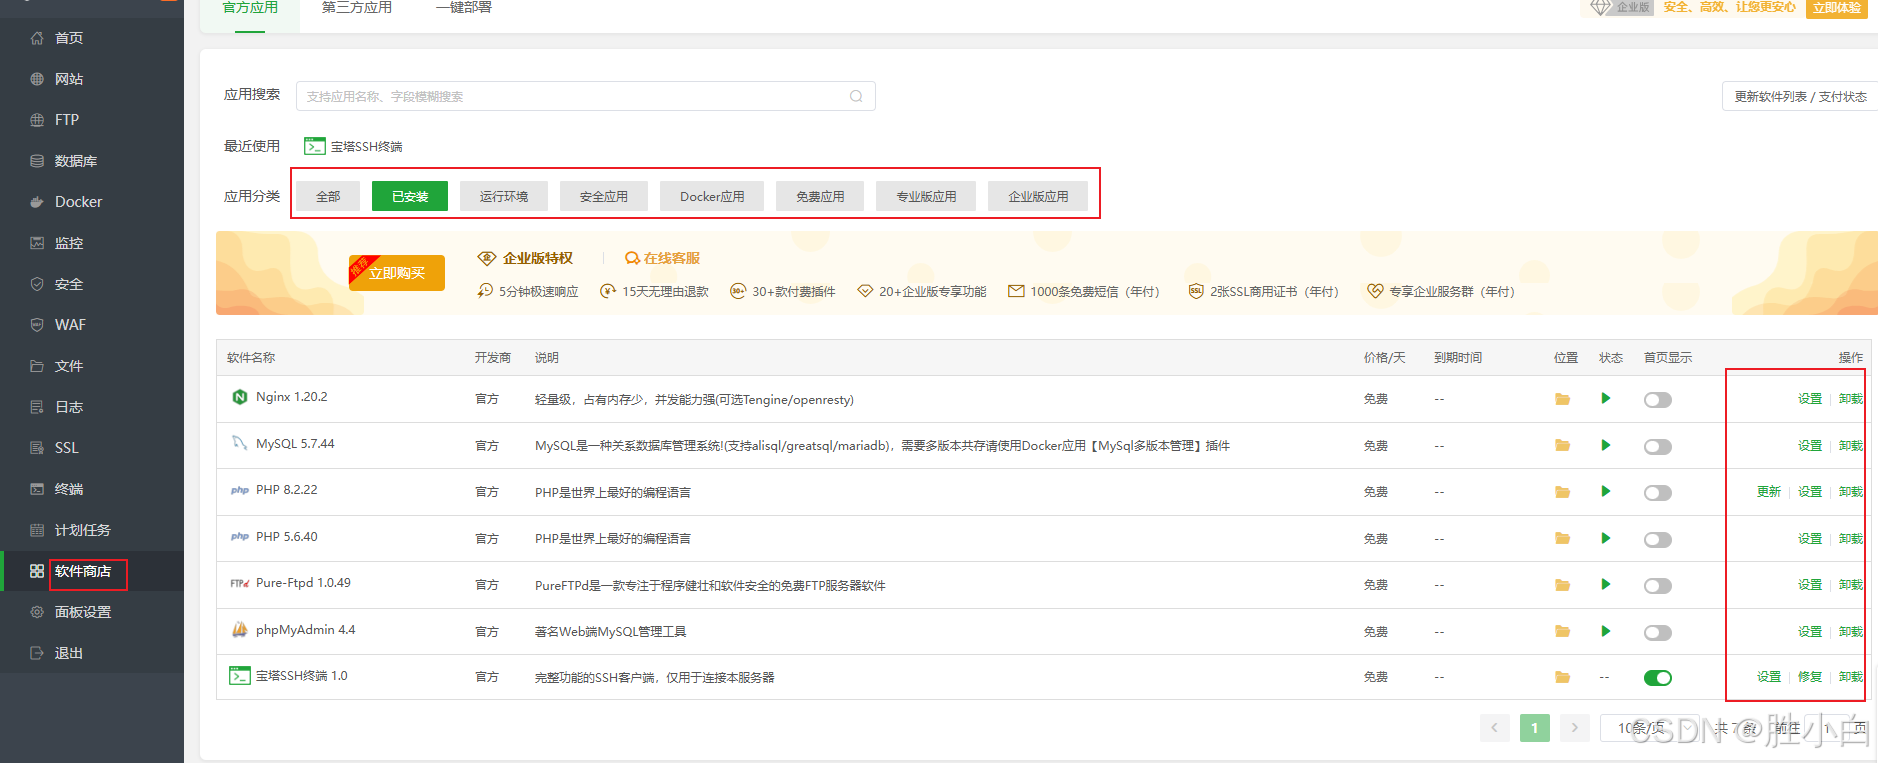Select the 专业版应用 category filter
Viewport: 1878px width, 763px height.
(926, 196)
